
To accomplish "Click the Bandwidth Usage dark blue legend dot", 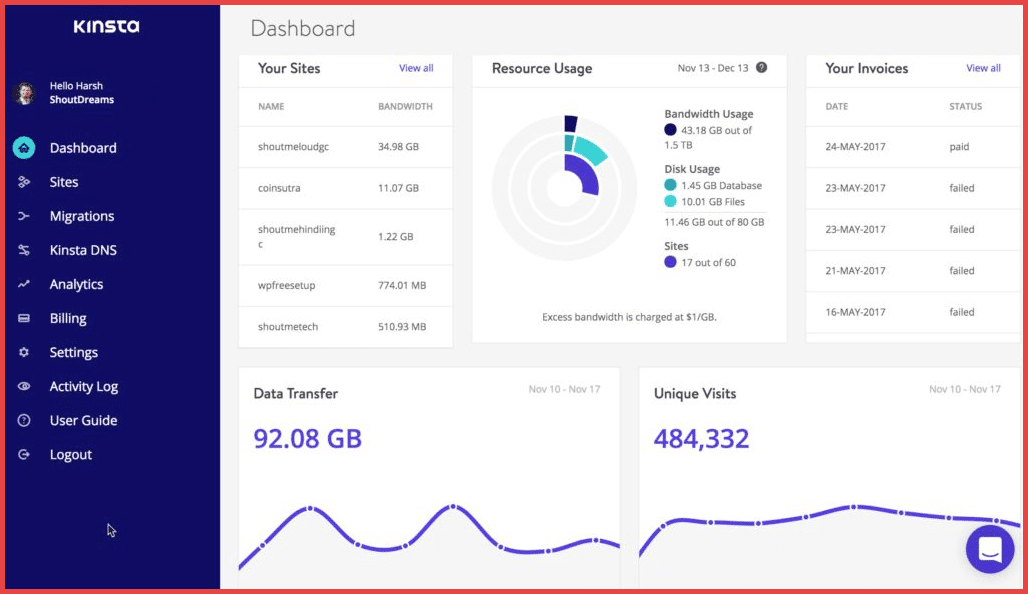I will [x=670, y=130].
